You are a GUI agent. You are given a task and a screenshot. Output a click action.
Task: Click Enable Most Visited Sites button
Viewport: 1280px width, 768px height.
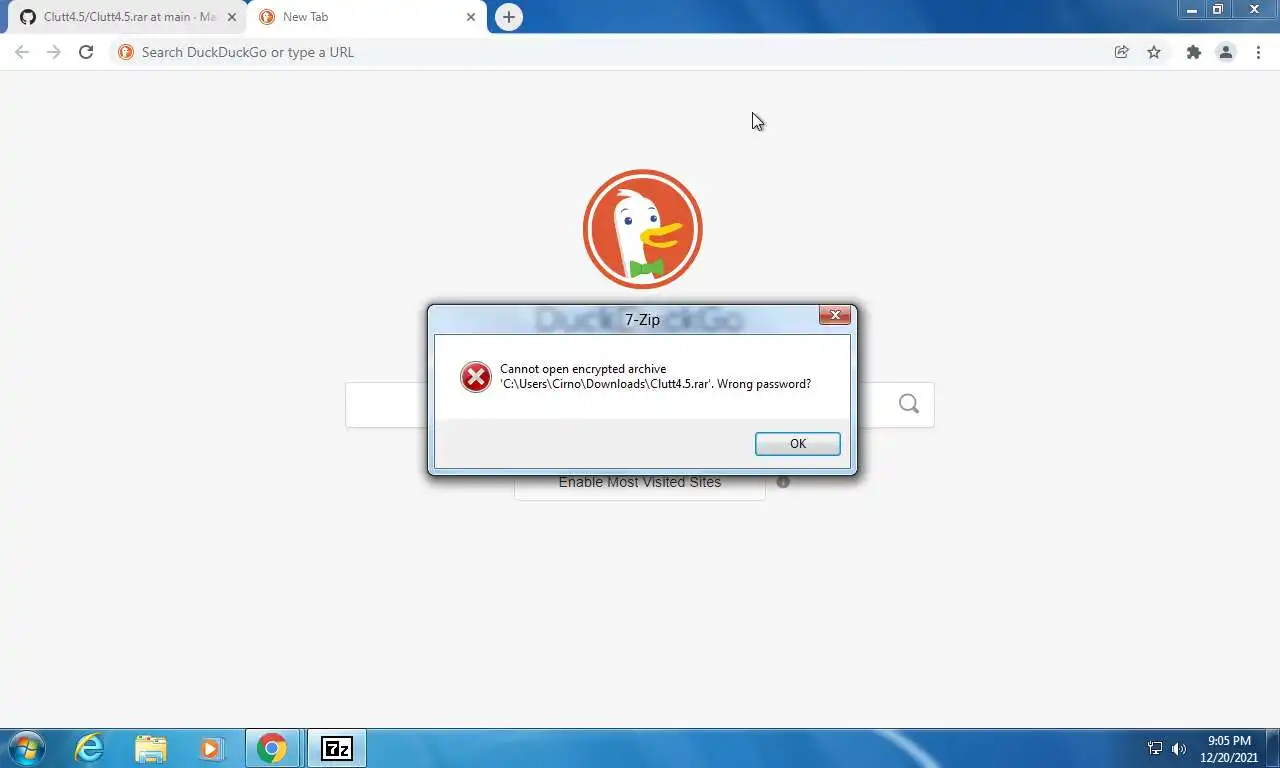(x=640, y=482)
